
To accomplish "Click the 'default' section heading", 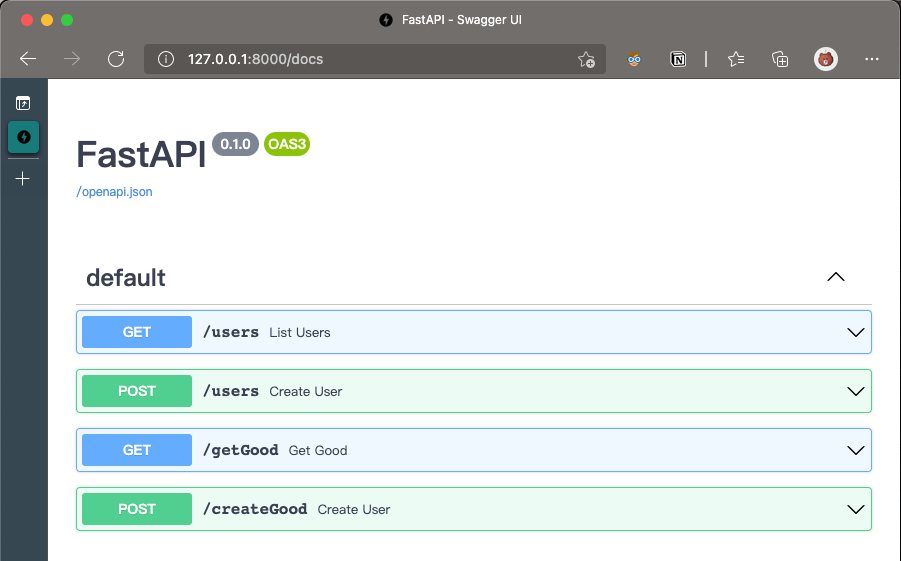I will [126, 278].
